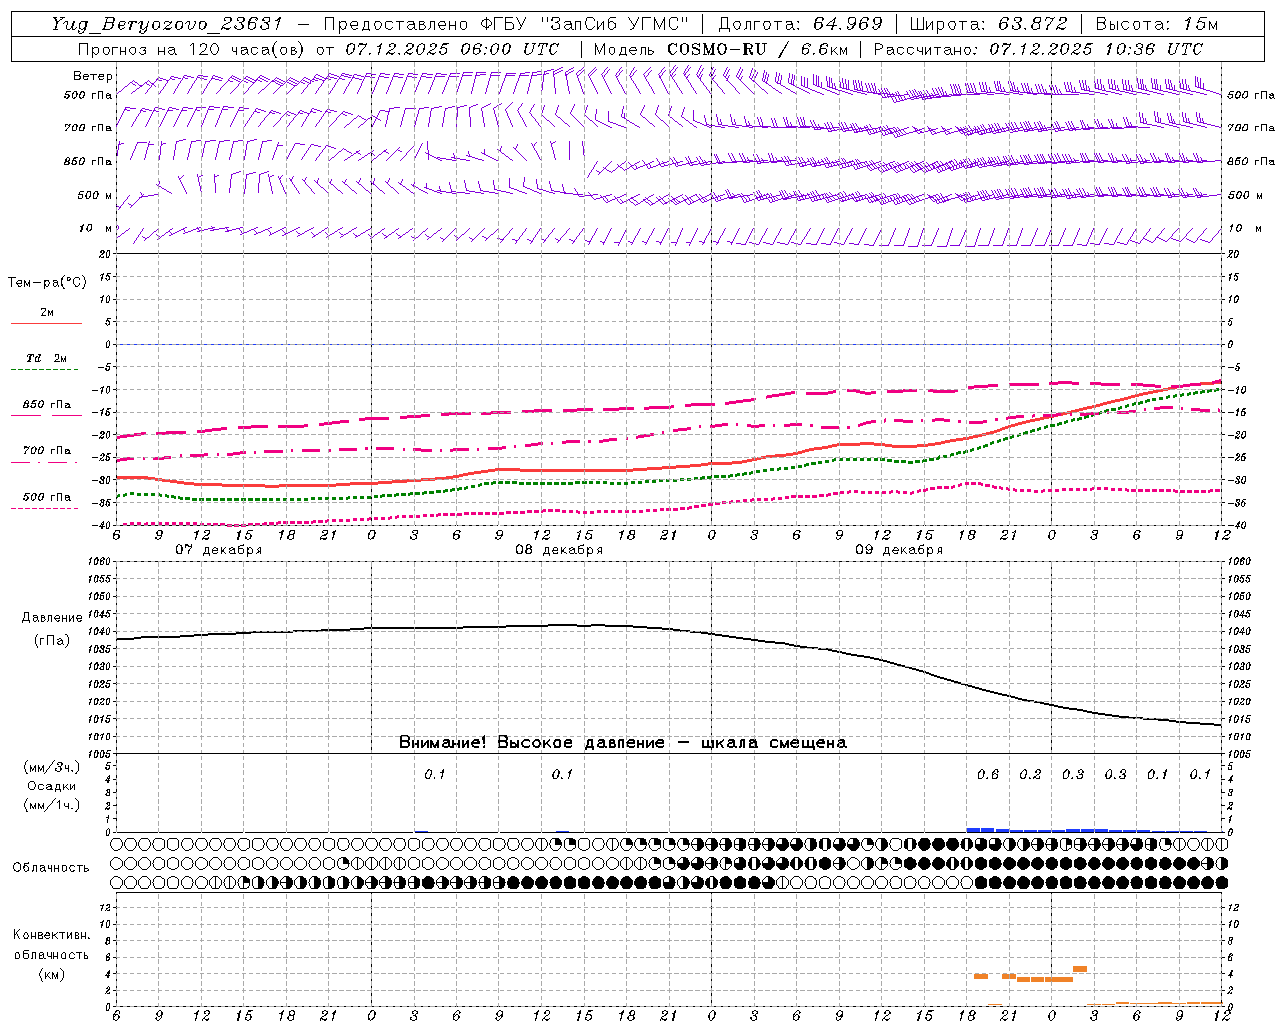Click the forecast start time 07.12.2025 06:00 UTC
Screen dimensions: 1280x1024
point(452,49)
